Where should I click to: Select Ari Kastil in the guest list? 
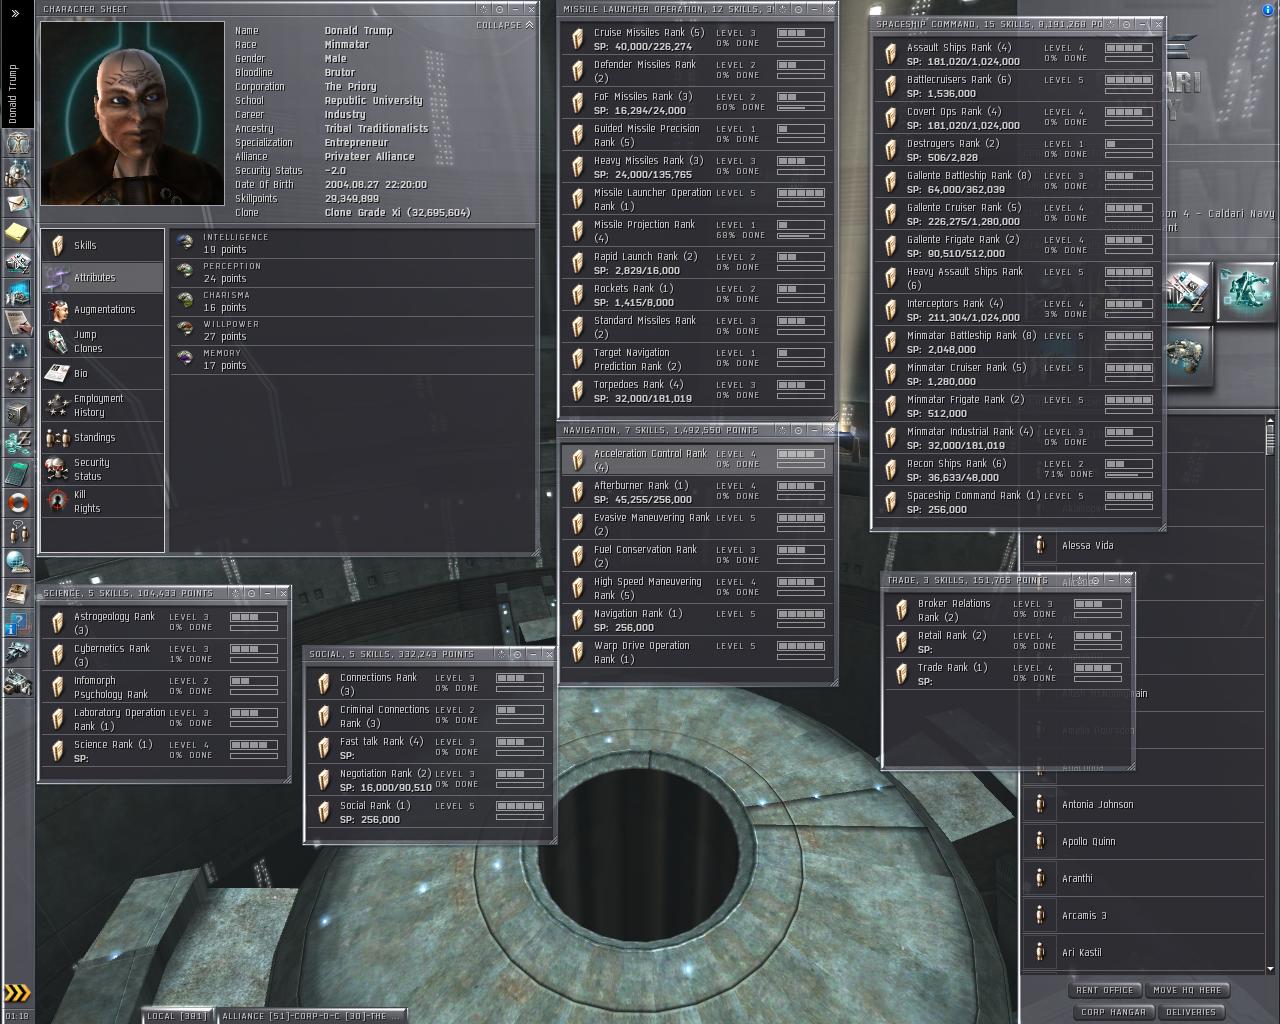click(1143, 952)
